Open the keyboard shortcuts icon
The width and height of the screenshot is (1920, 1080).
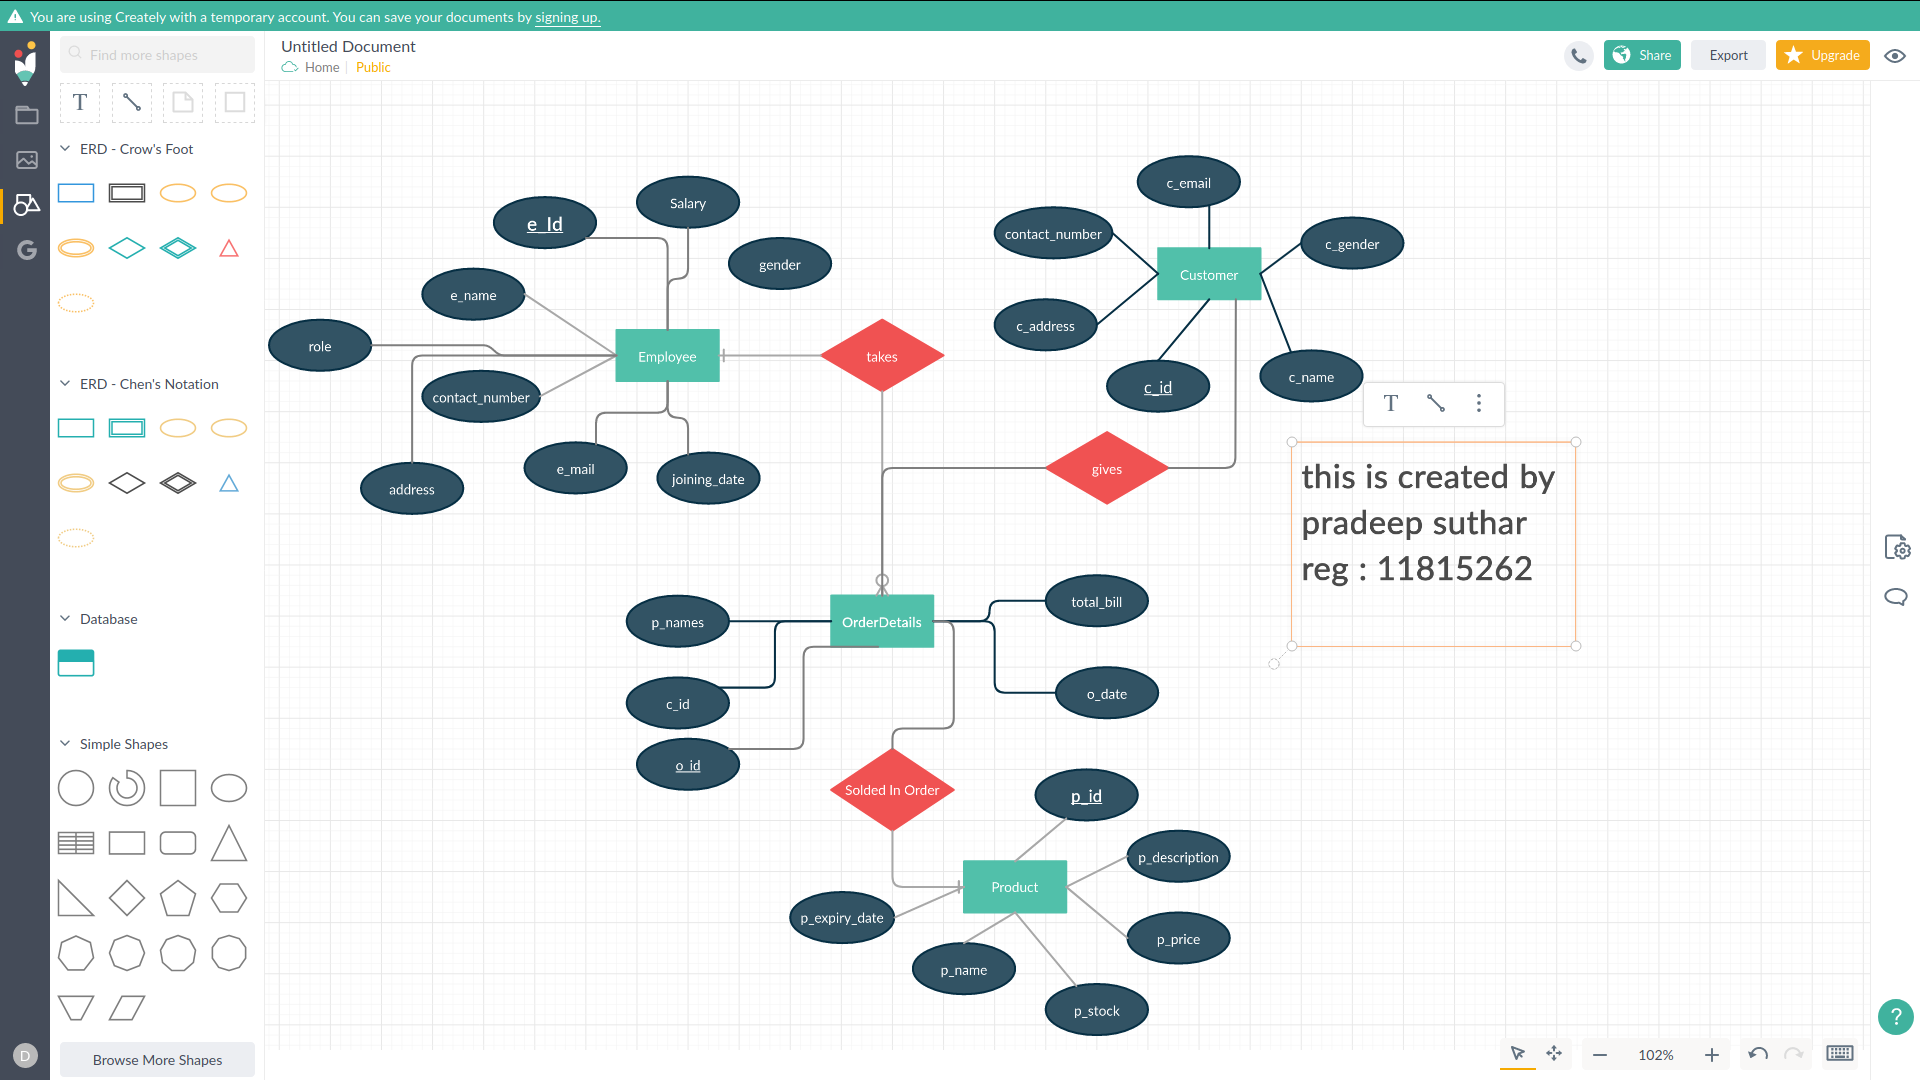[x=1839, y=1054]
